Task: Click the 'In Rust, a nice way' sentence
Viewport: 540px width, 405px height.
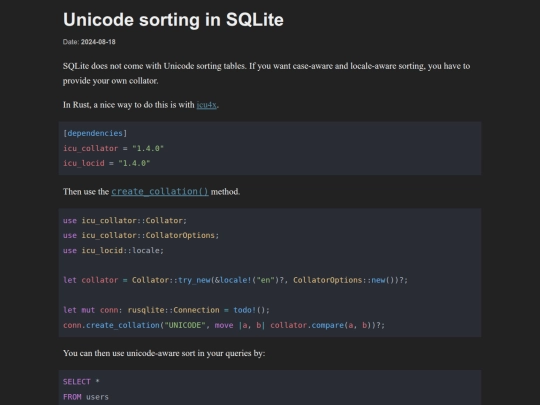Action: (x=141, y=105)
